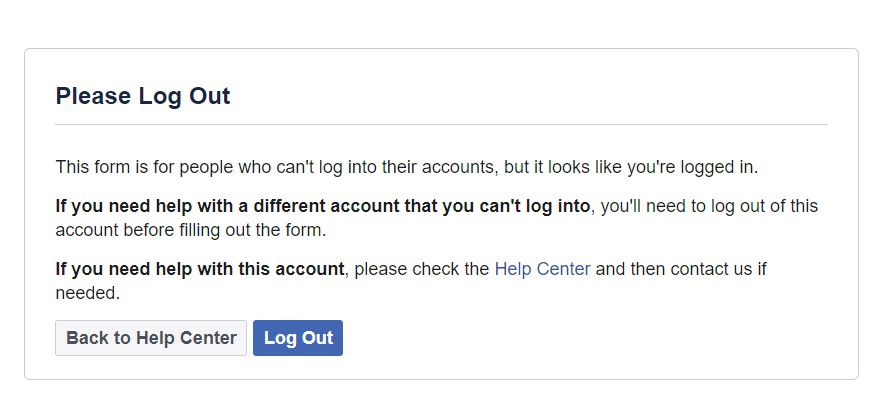Click the word 'Please' in the heading
875x409 pixels.
point(93,96)
